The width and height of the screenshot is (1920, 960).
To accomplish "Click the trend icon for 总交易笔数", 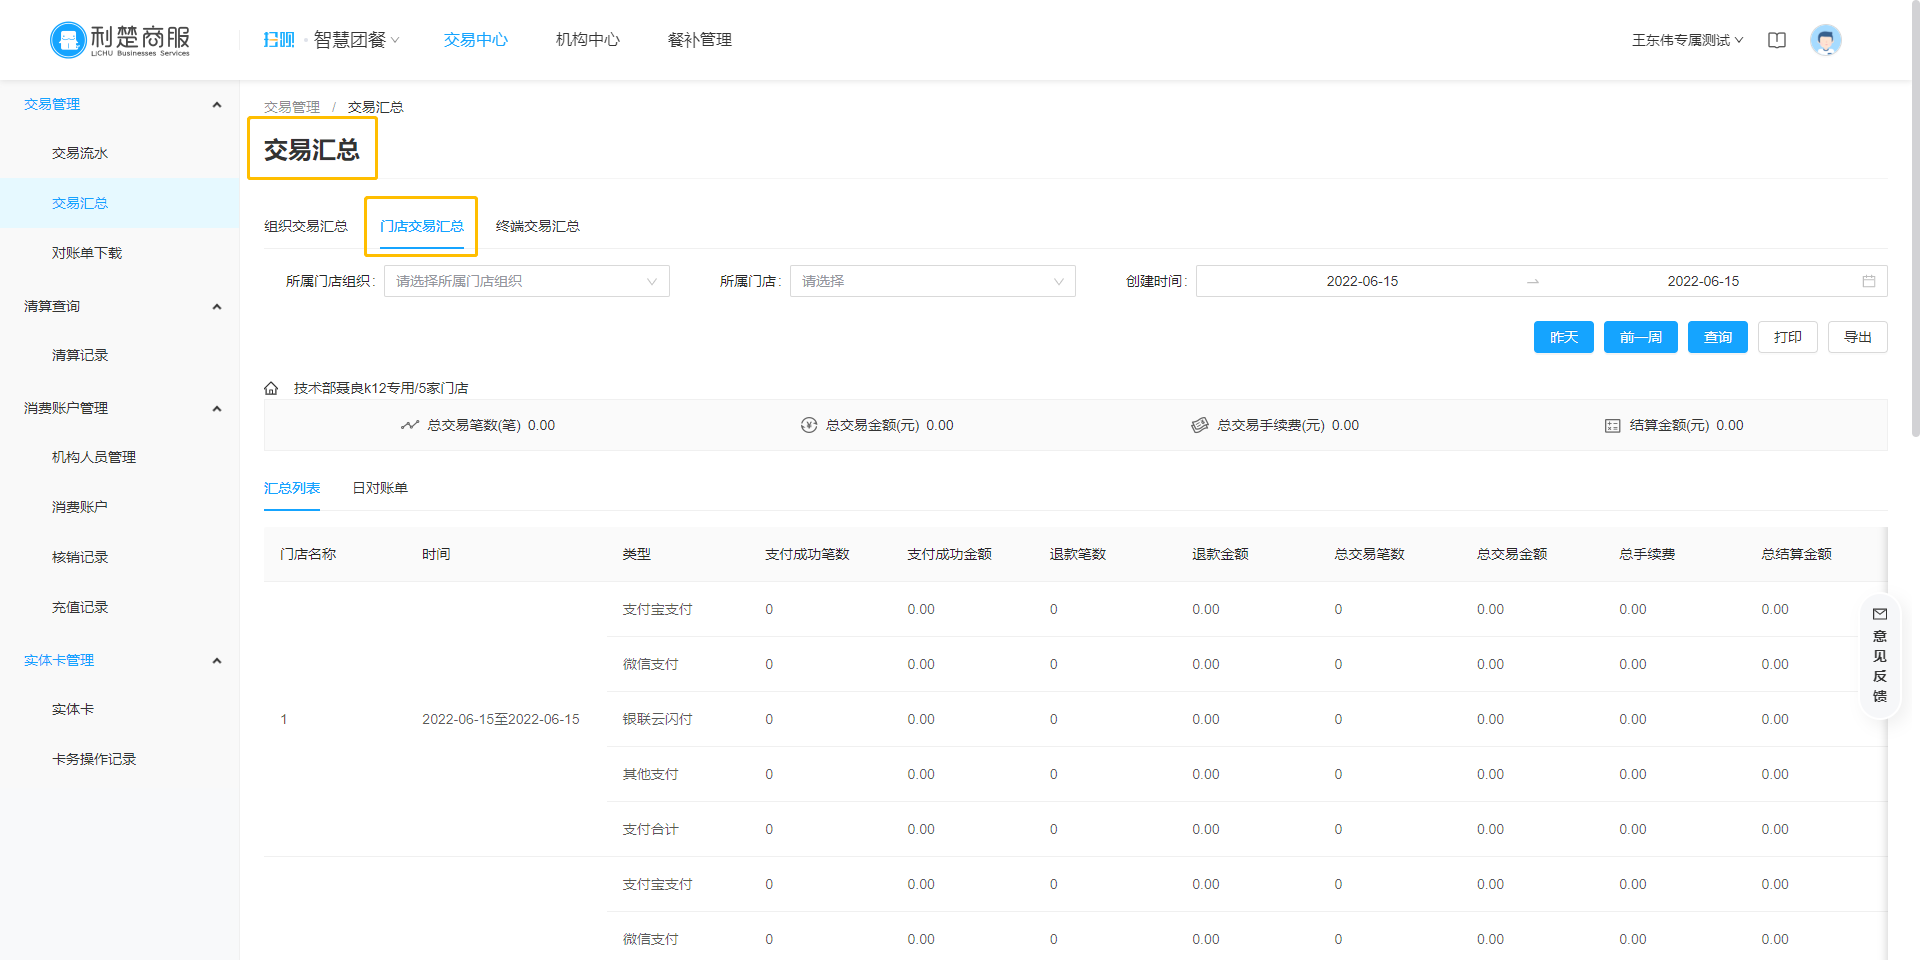I will (x=410, y=425).
